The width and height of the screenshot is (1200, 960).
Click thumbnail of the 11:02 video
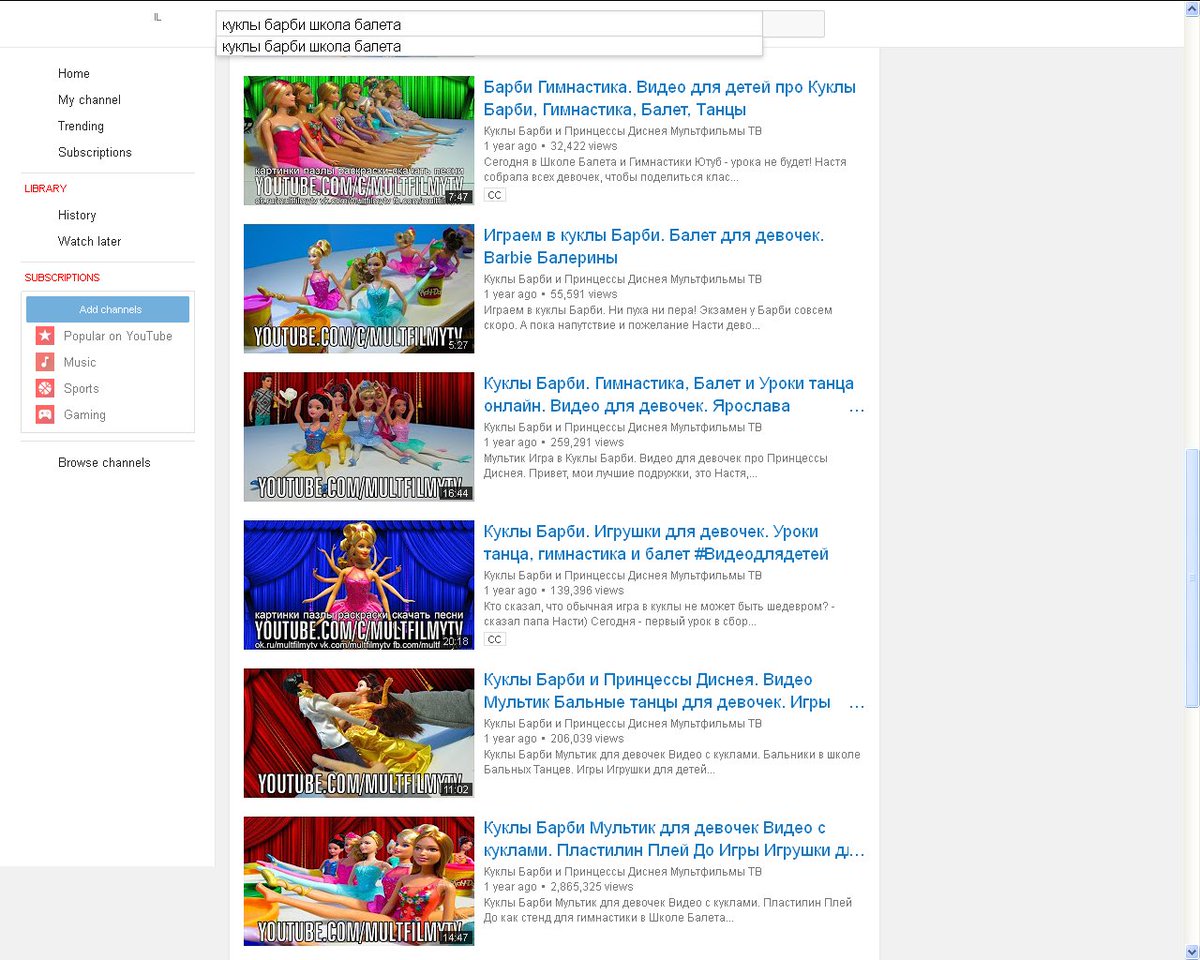tap(359, 732)
